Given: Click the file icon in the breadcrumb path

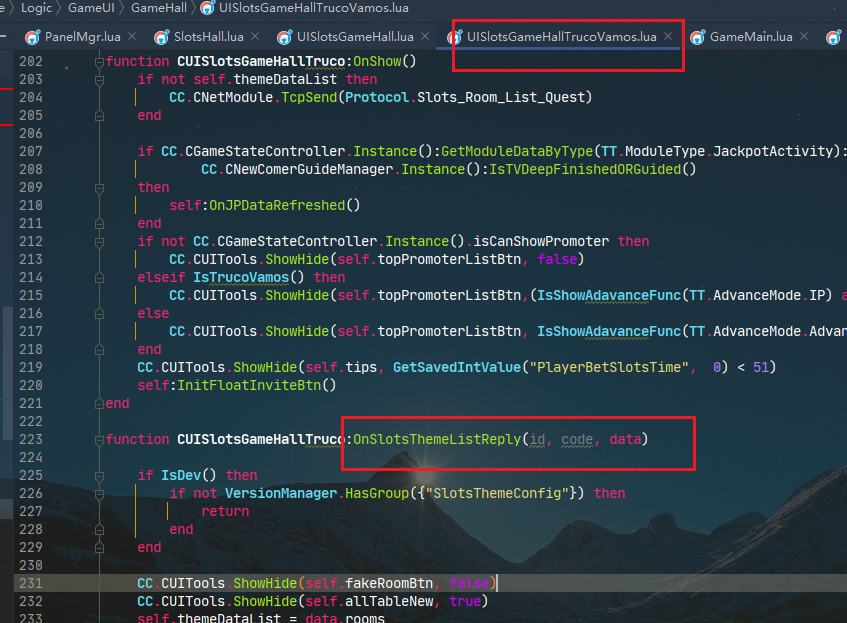Looking at the screenshot, I should click(207, 8).
